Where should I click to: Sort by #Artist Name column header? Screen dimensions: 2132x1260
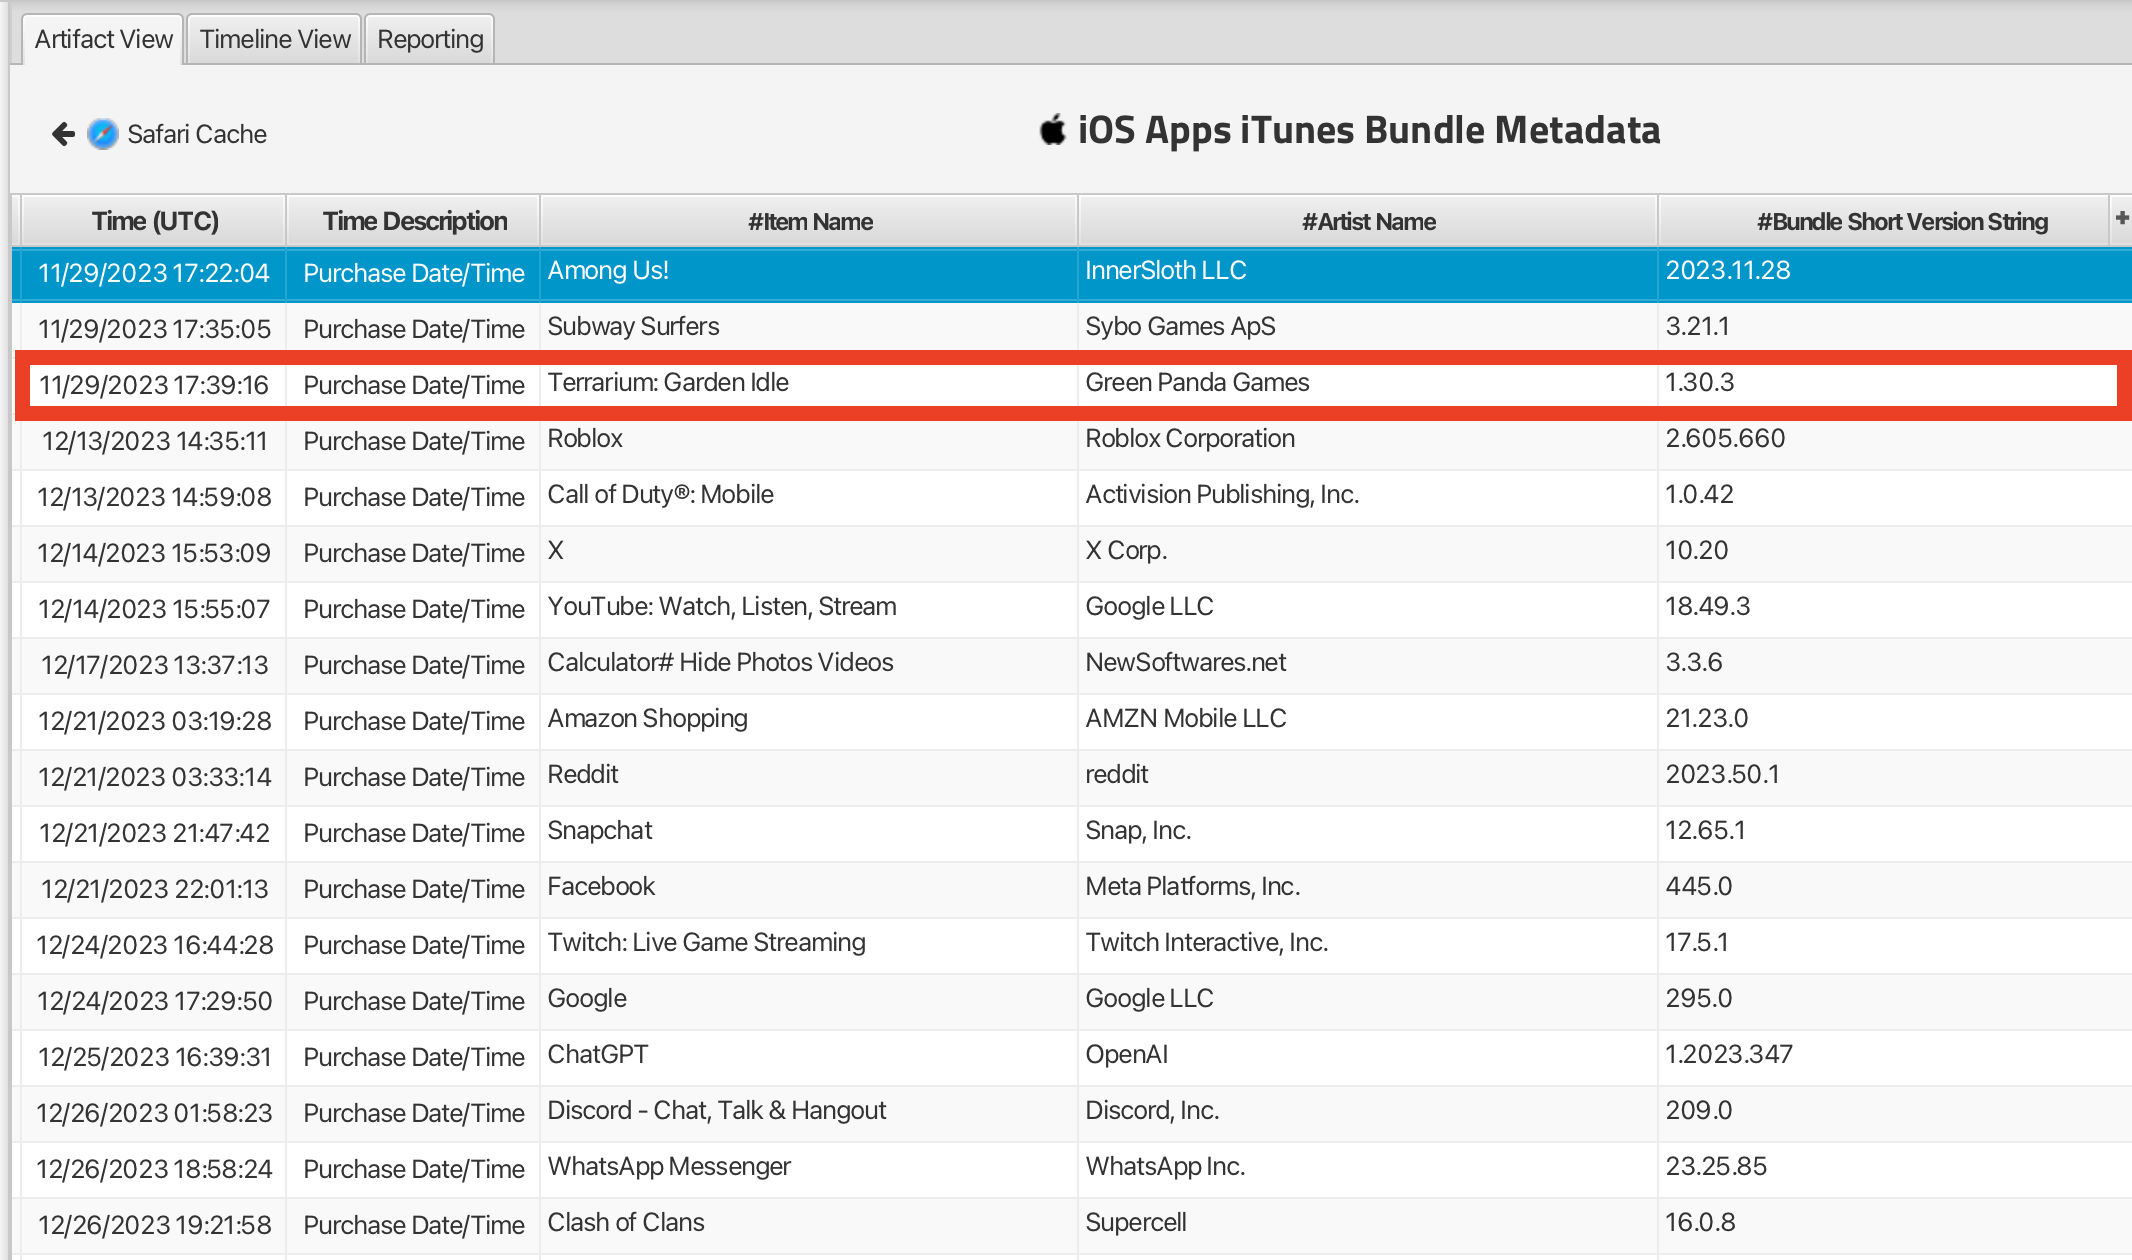pos(1368,221)
